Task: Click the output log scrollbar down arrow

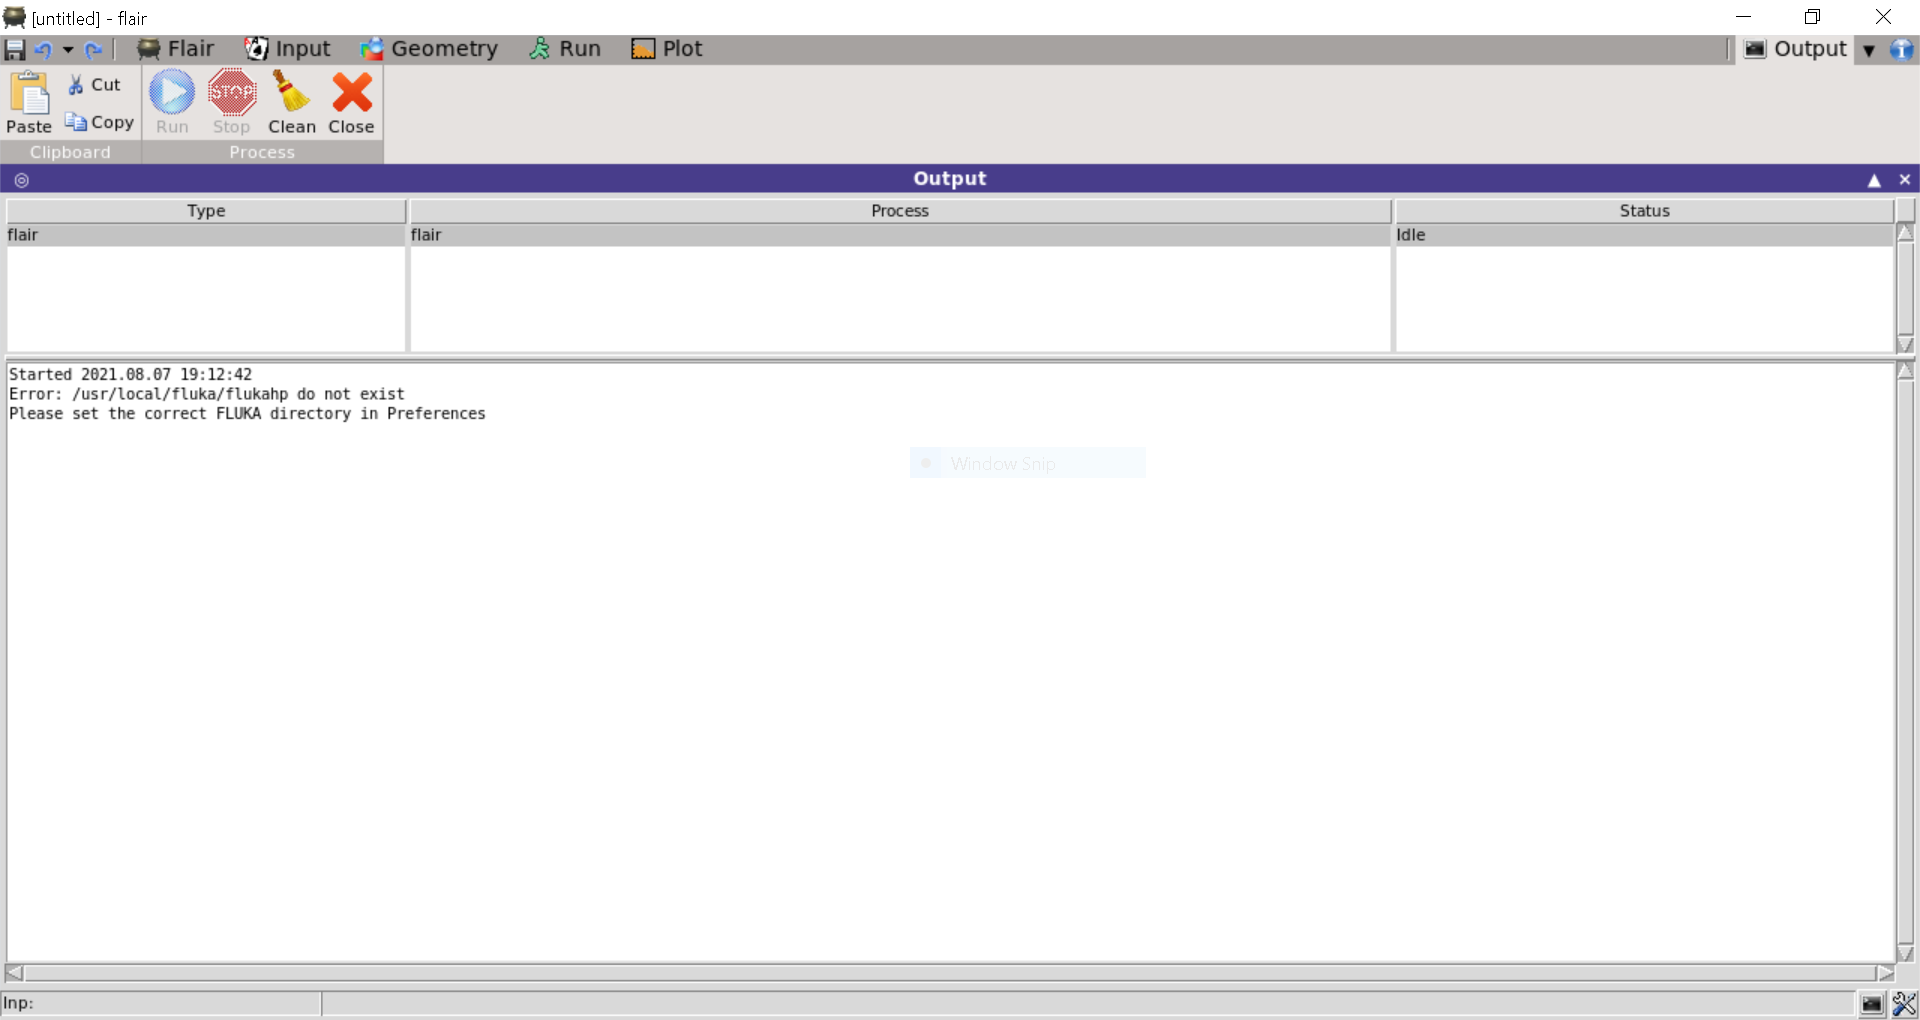Action: pos(1906,954)
